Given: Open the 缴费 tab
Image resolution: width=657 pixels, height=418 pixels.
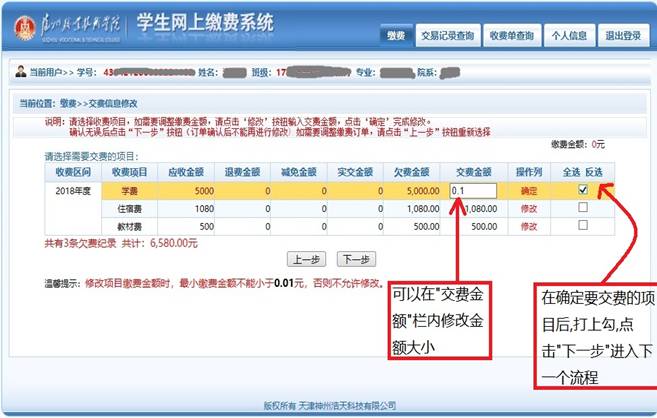Looking at the screenshot, I should point(396,35).
